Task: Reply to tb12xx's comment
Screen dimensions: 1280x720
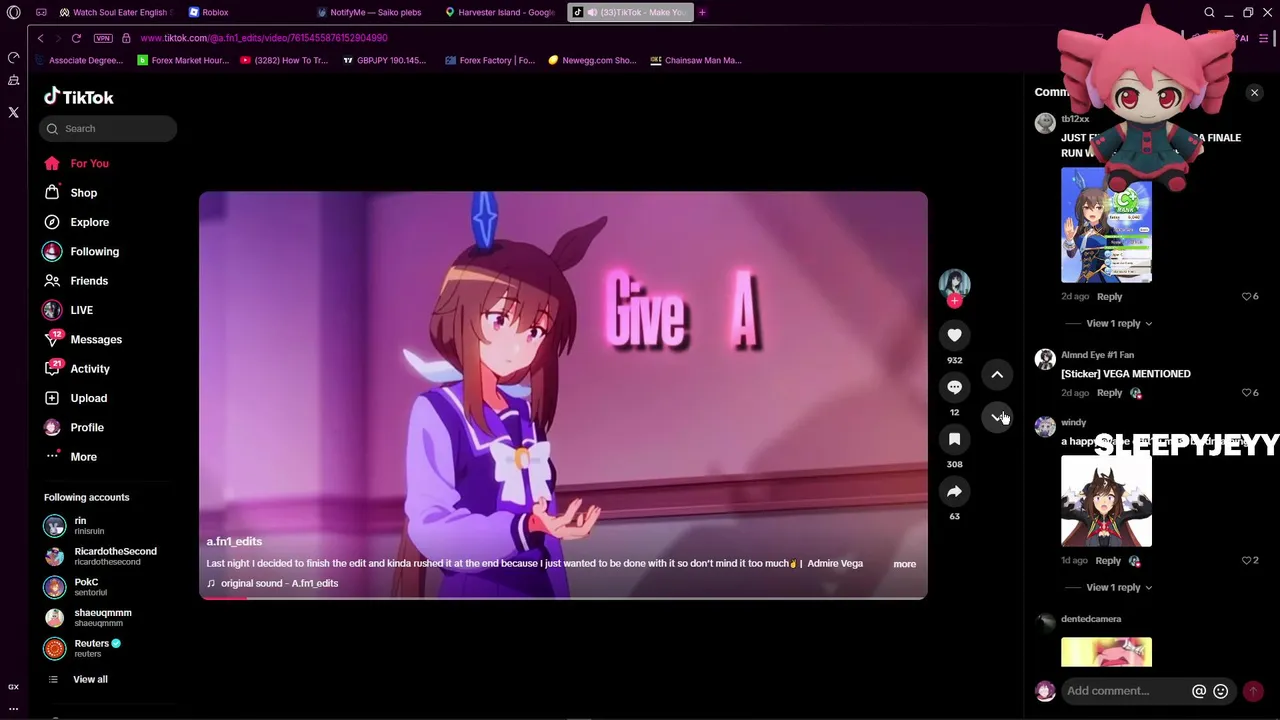Action: point(1109,297)
